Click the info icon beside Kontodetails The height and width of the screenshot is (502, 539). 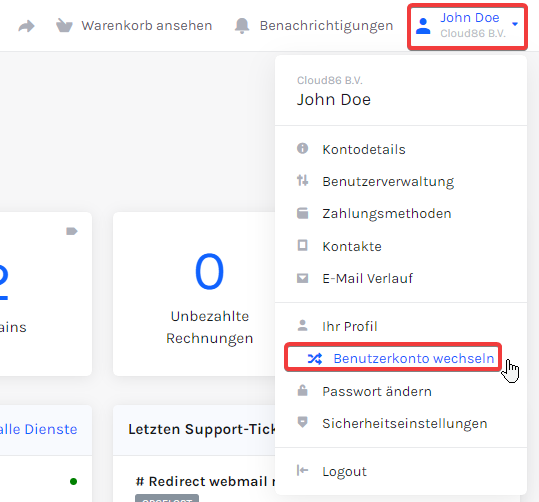tap(302, 149)
